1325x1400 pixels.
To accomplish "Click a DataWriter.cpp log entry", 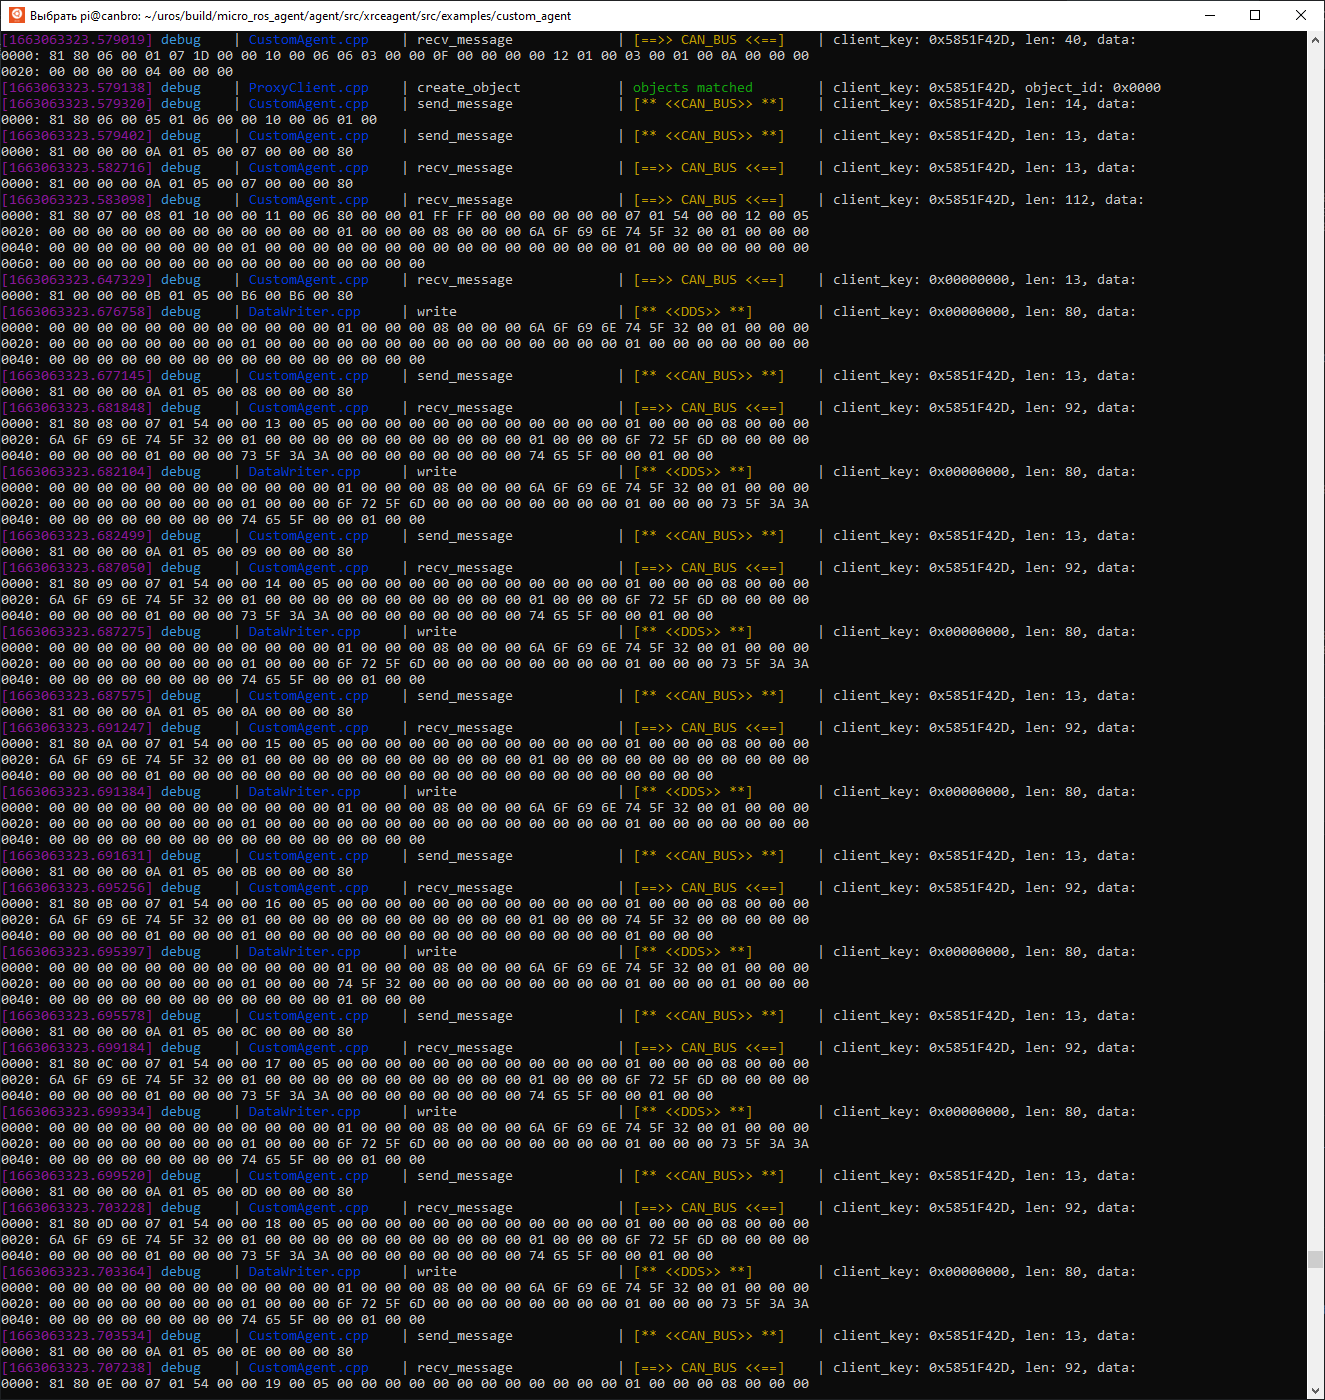I will click(303, 311).
